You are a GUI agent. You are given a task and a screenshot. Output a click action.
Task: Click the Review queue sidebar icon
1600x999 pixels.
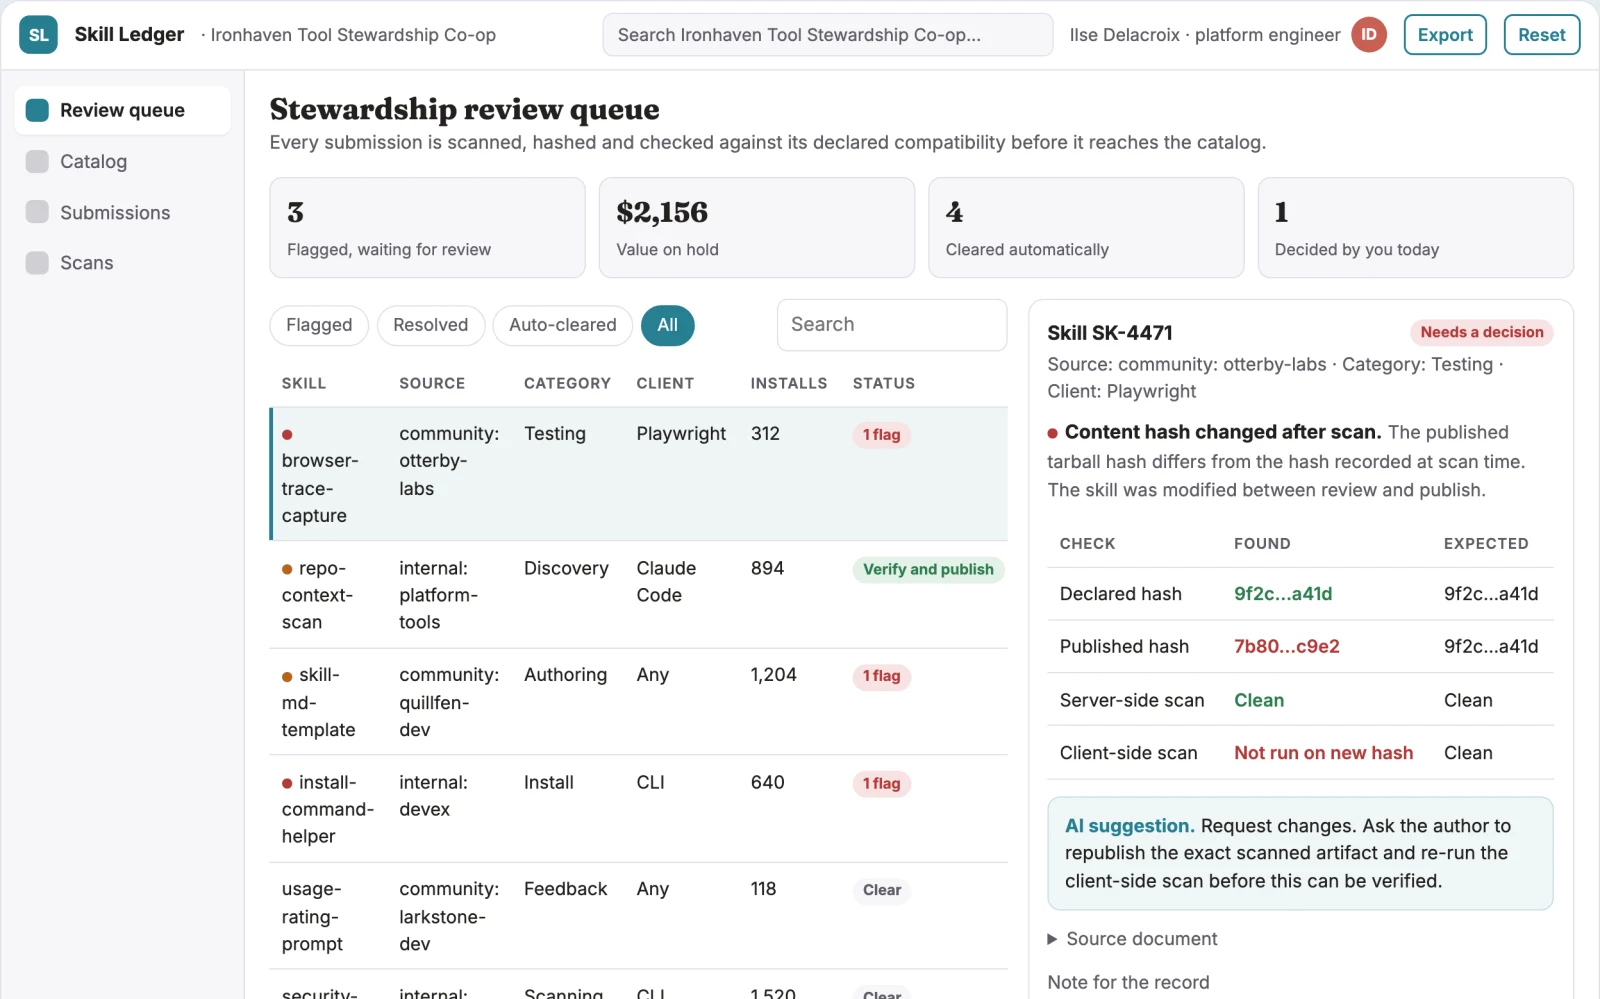point(37,110)
